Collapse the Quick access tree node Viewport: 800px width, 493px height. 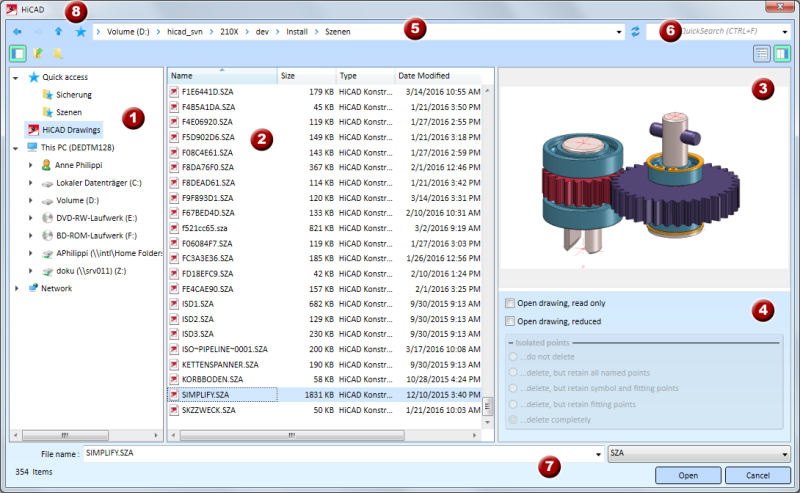(x=16, y=78)
